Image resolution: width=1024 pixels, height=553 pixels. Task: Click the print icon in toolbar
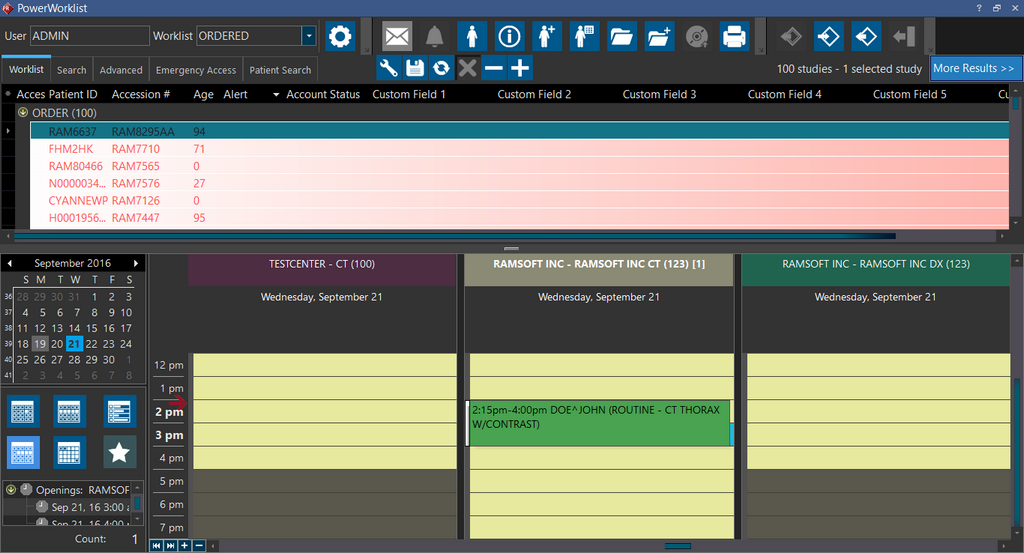click(734, 37)
